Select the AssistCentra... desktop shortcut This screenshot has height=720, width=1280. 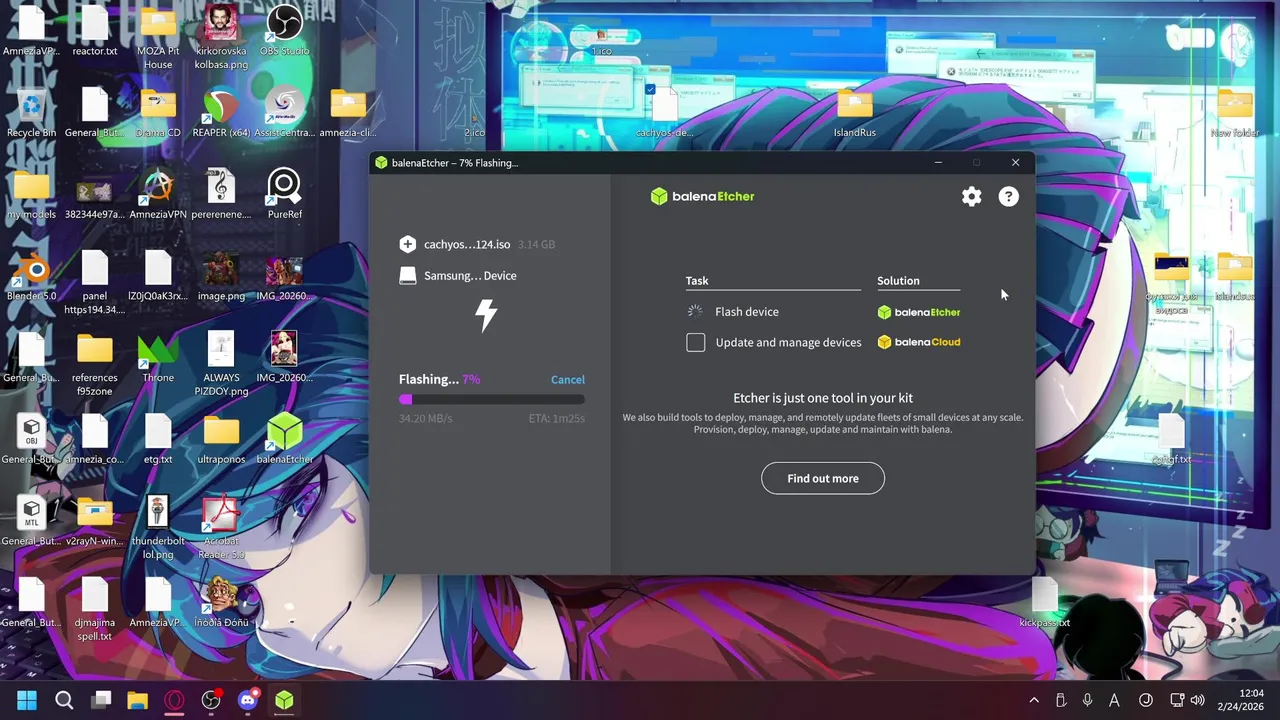(x=284, y=113)
